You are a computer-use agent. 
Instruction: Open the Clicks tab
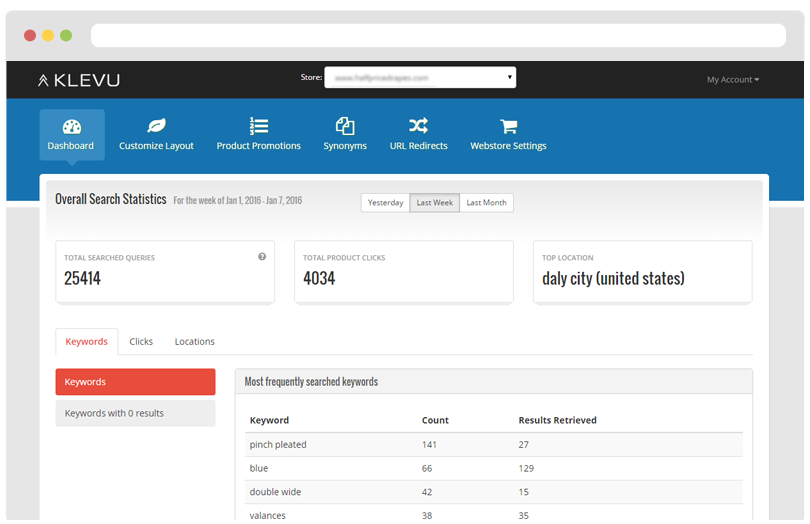(x=141, y=342)
